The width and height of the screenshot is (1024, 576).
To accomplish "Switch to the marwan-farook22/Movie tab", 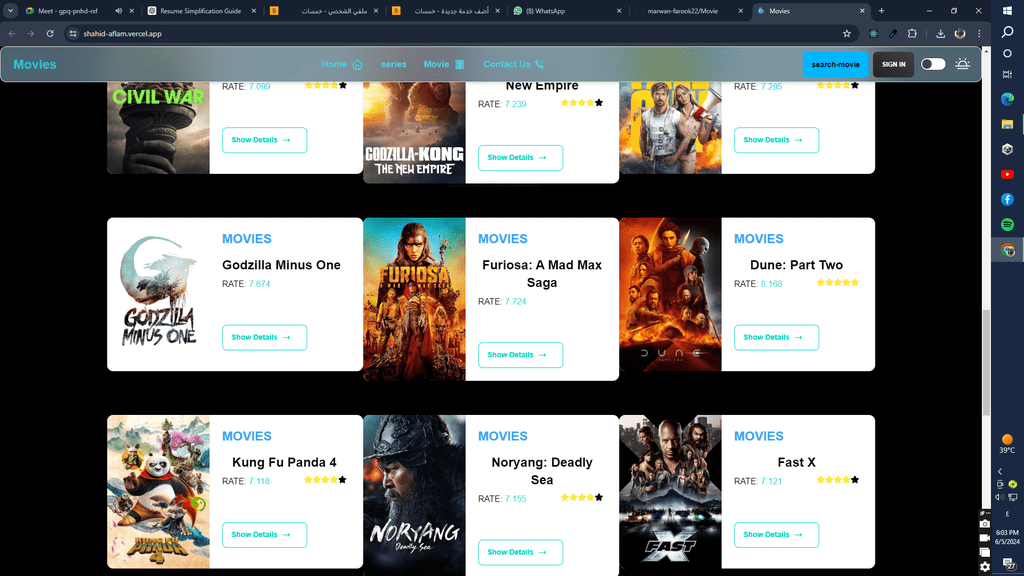I will (689, 11).
